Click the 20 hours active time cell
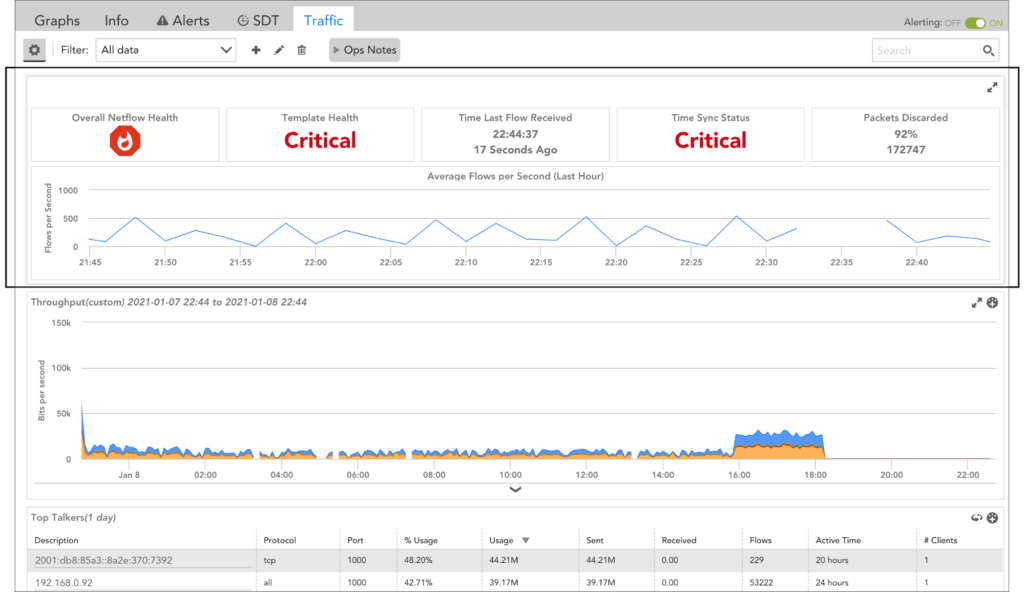Screen dimensions: 1024x592 pos(831,561)
